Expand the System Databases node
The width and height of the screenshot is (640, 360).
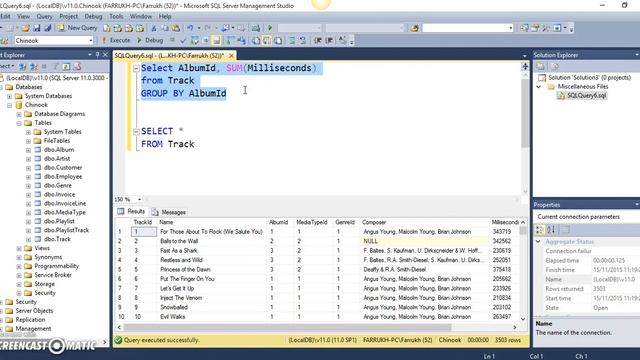(9, 96)
